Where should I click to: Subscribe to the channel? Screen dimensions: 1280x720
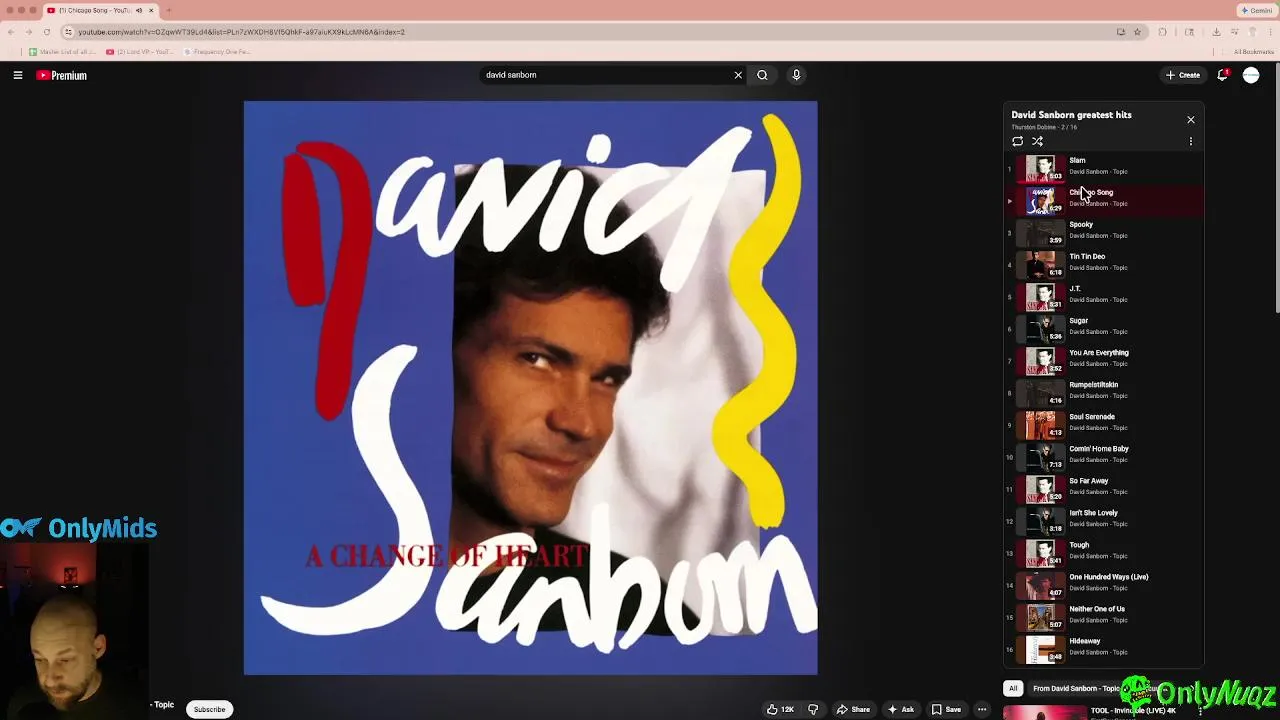[209, 709]
